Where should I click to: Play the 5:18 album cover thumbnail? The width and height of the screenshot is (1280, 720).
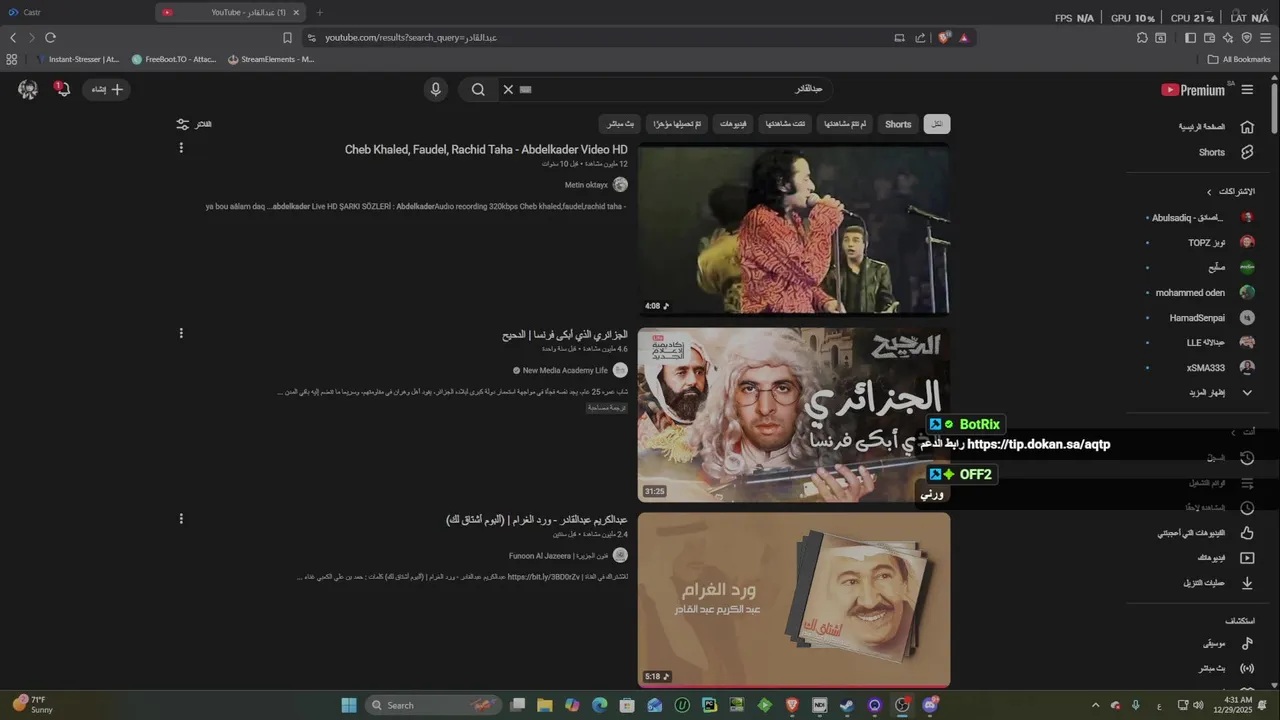point(794,600)
